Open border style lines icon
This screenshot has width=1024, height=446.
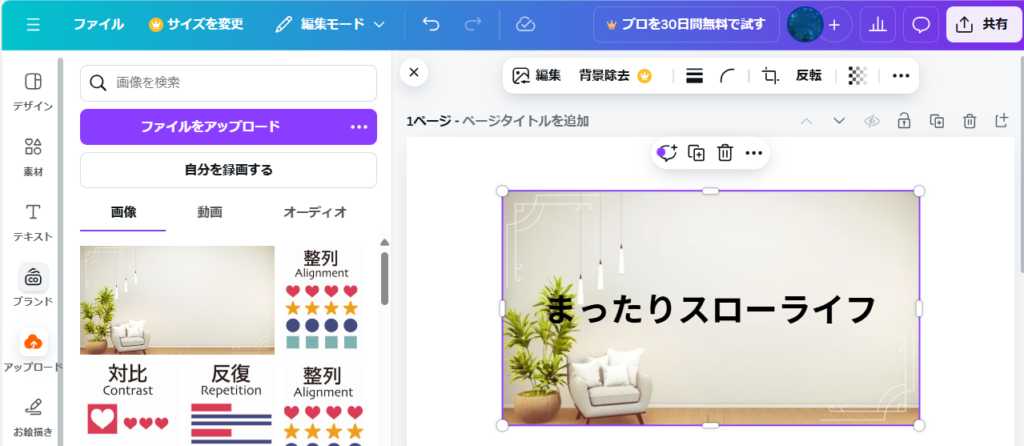point(694,76)
